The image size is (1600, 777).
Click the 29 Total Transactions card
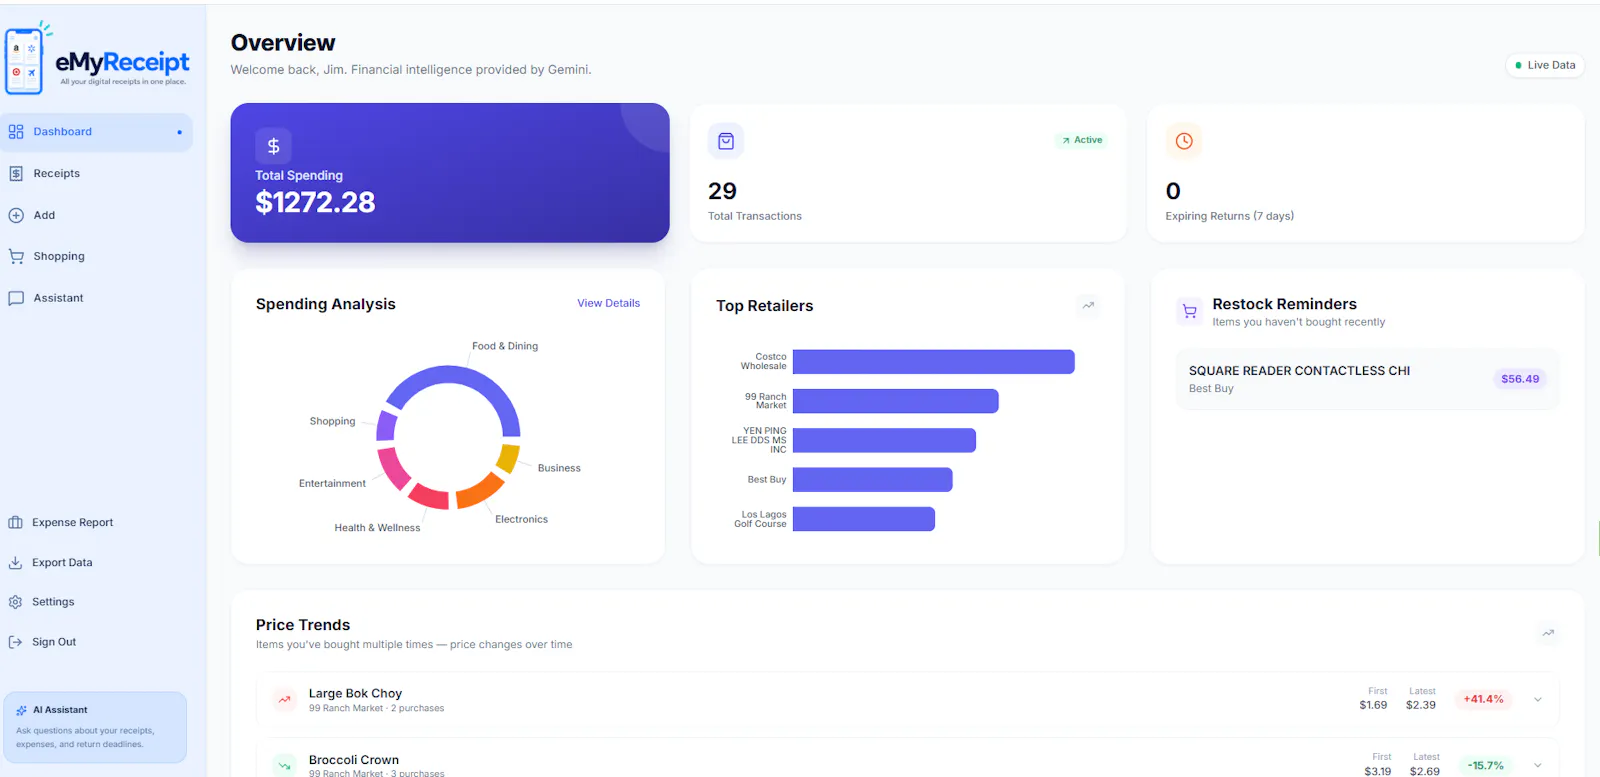point(908,173)
